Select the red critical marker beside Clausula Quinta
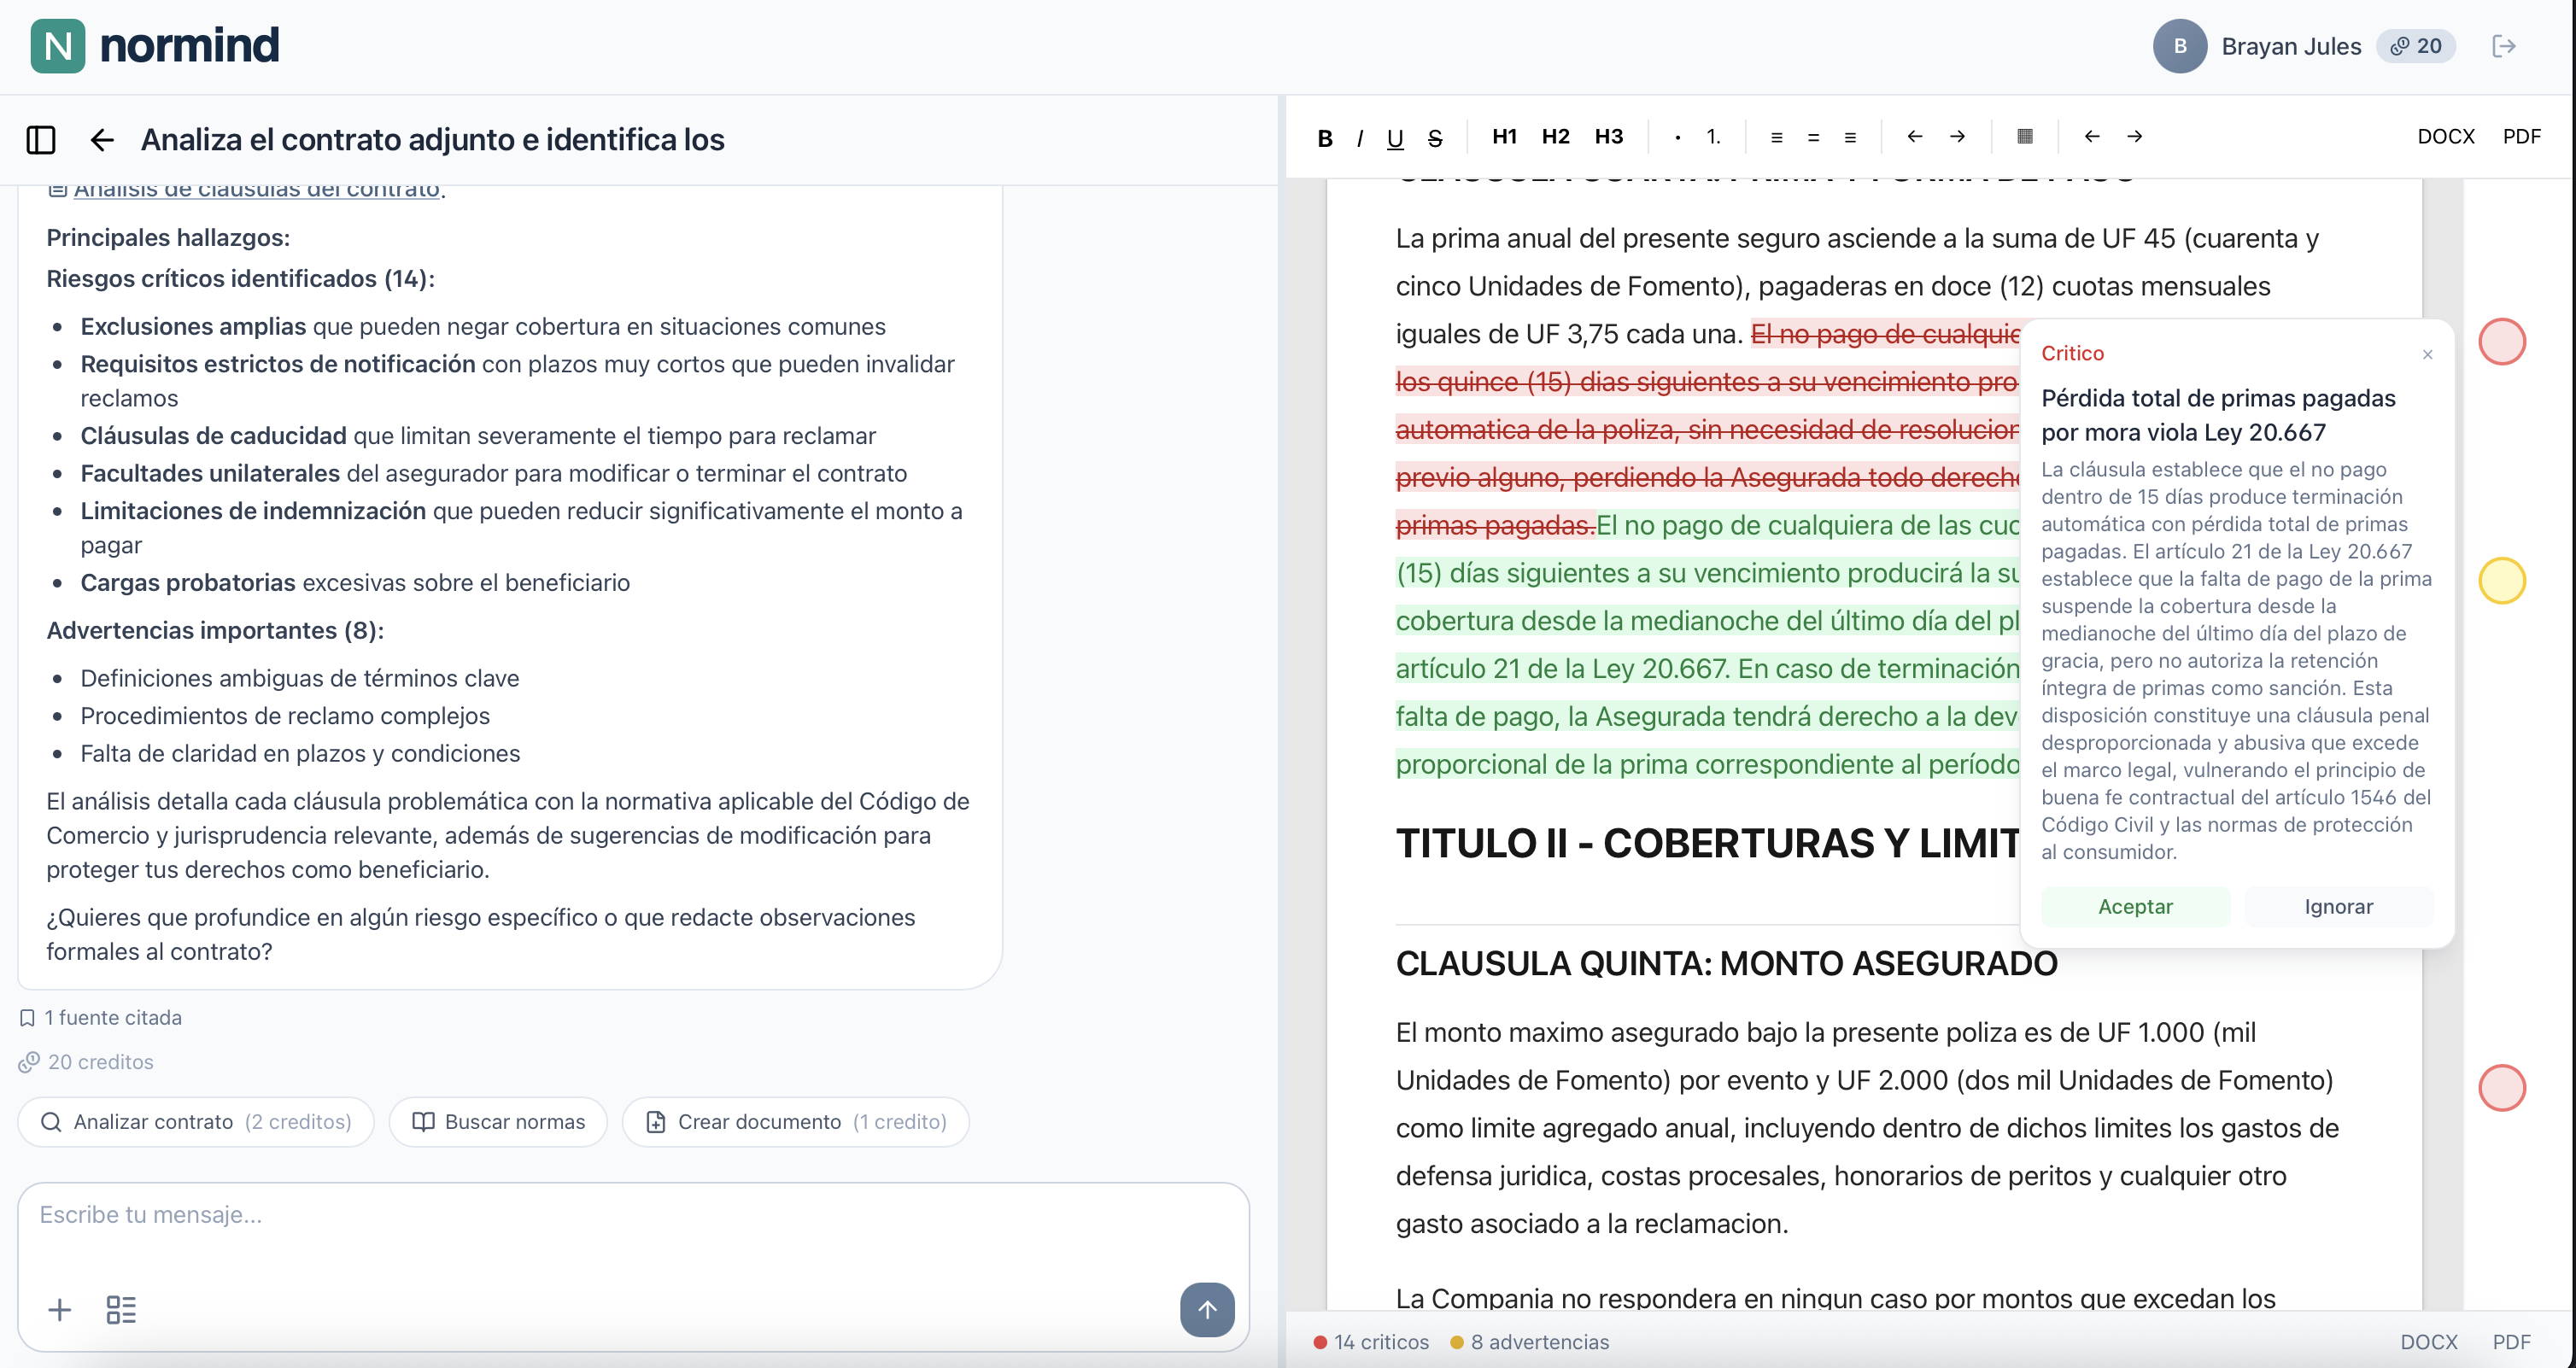Viewport: 2576px width, 1368px height. pos(2501,1088)
